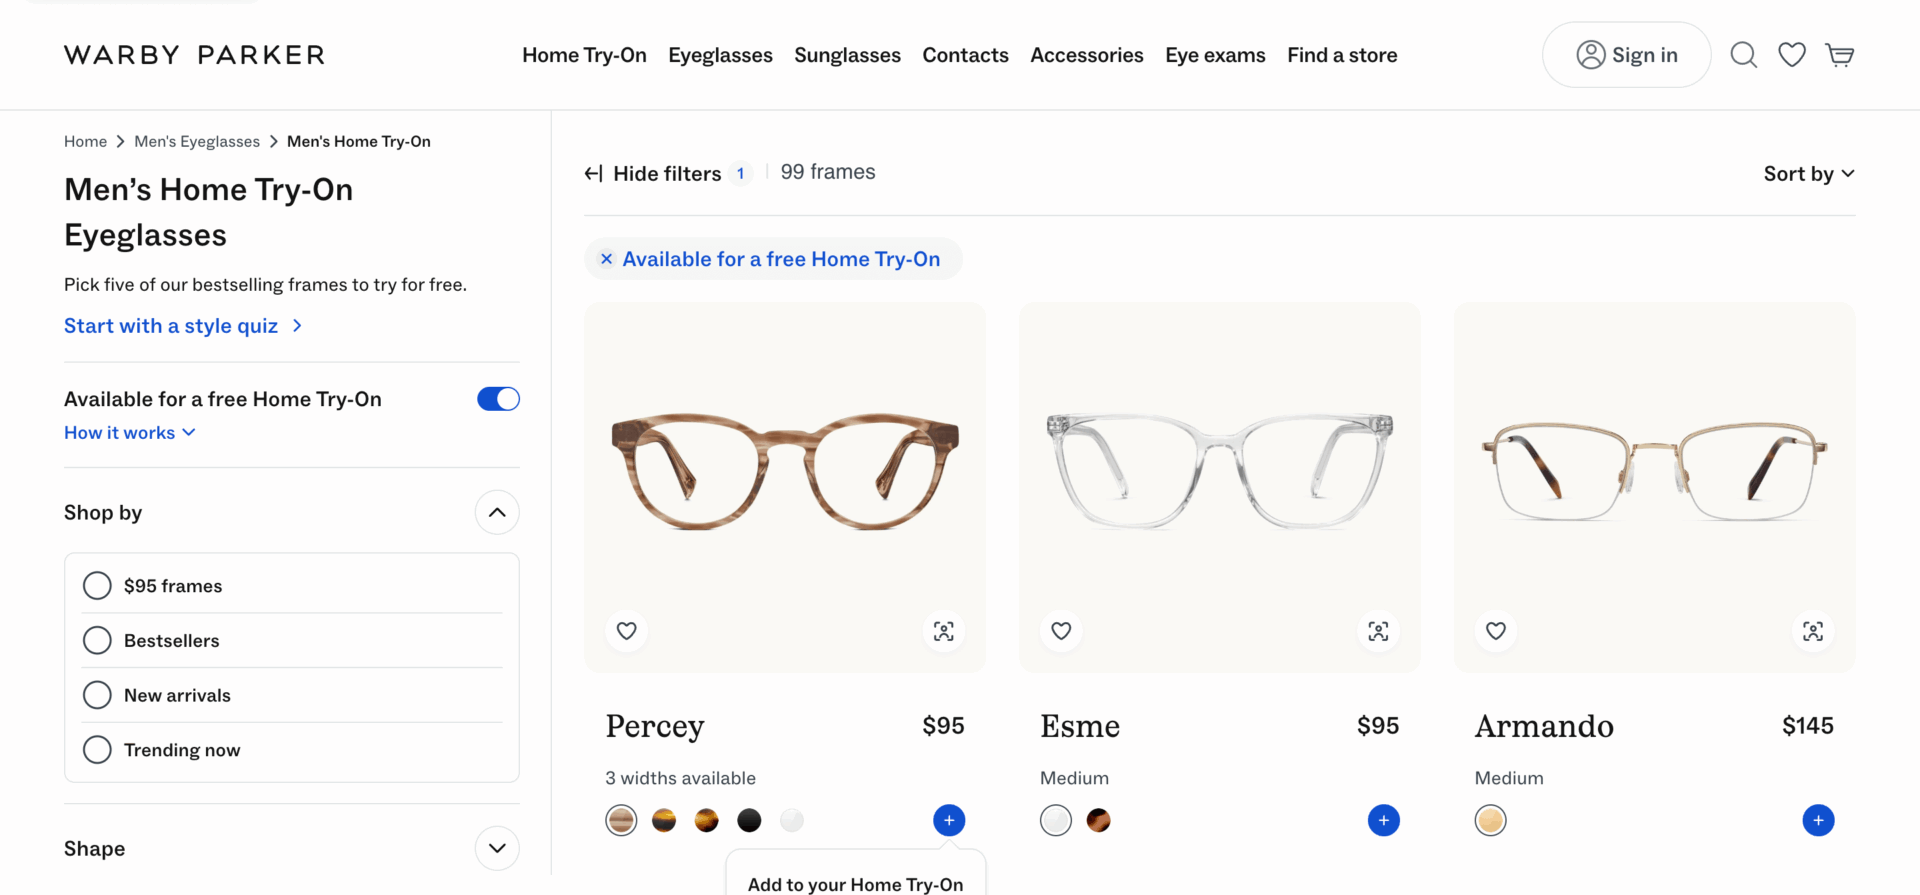Open the Percey glasses product image

pyautogui.click(x=785, y=471)
